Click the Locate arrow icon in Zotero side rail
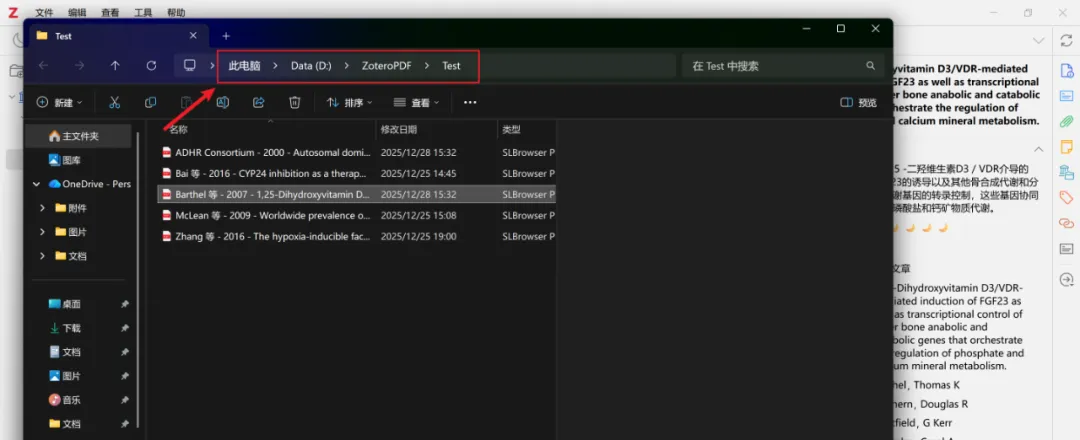The height and width of the screenshot is (440, 1080). [1066, 280]
